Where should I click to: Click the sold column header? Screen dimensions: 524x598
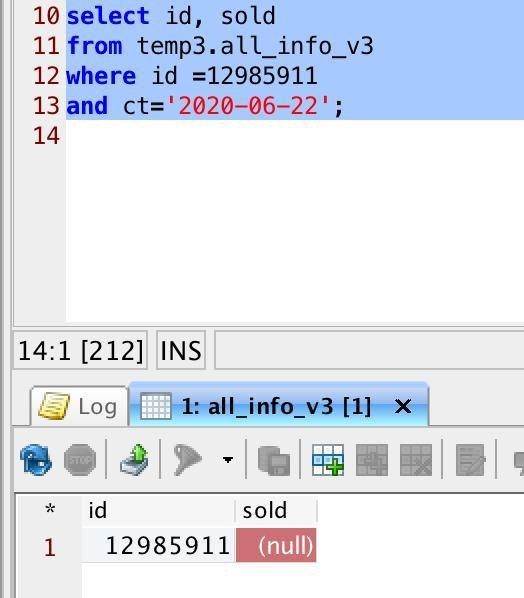pos(276,511)
